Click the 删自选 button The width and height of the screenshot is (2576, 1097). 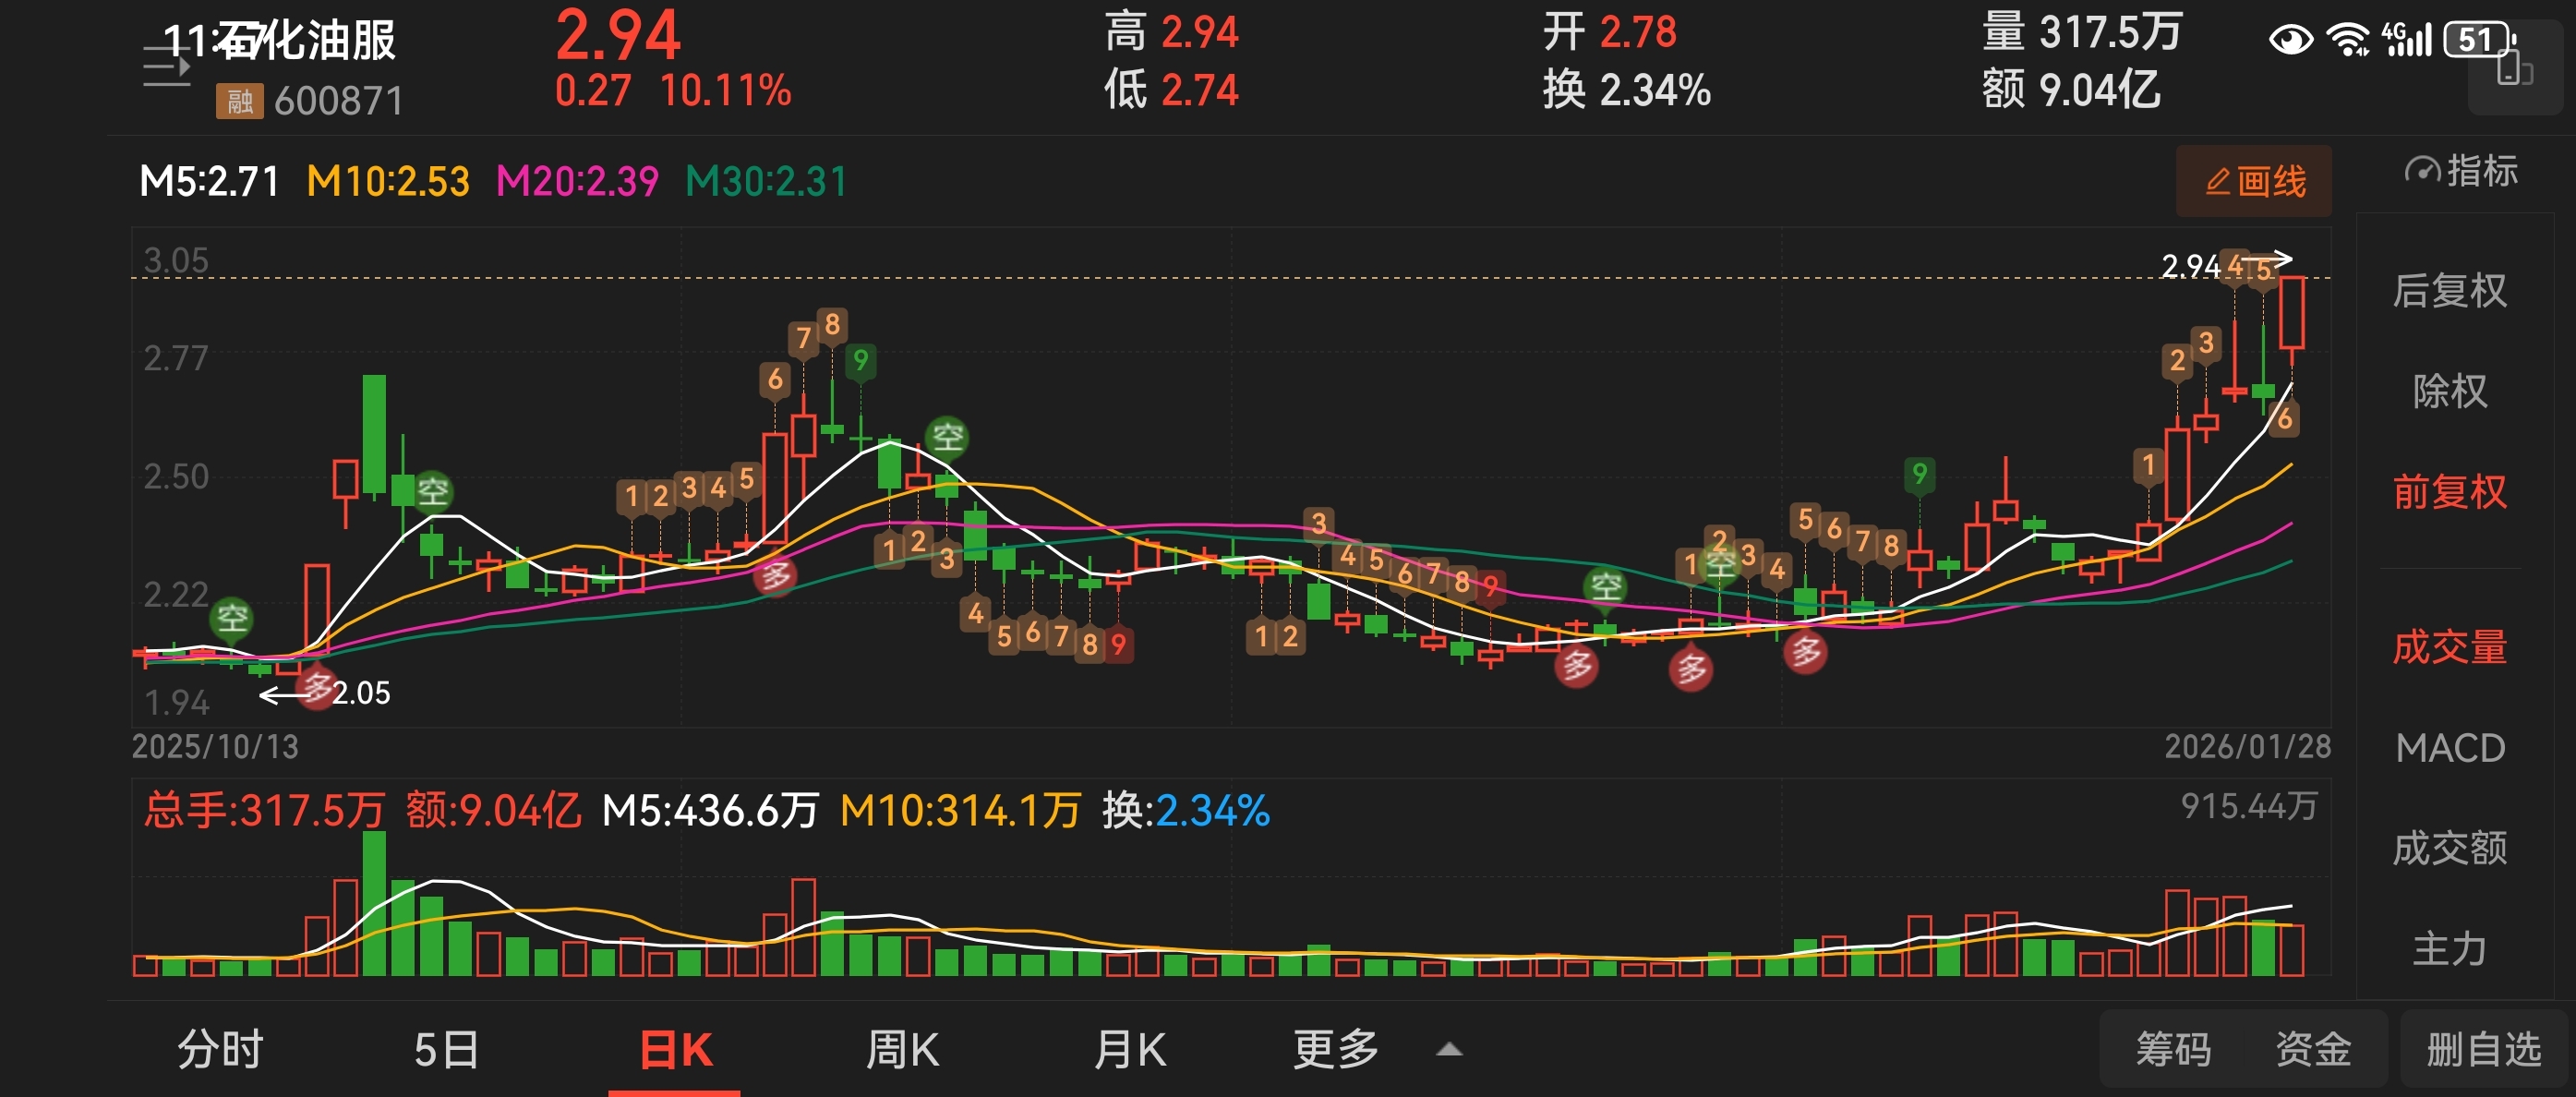tap(2483, 1049)
